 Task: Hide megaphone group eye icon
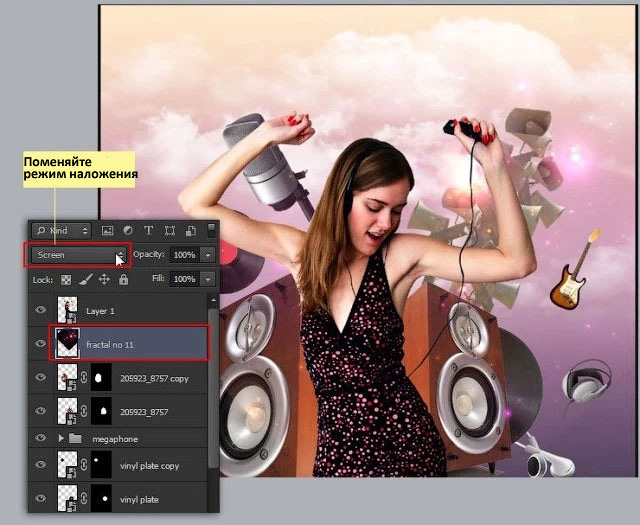40,438
